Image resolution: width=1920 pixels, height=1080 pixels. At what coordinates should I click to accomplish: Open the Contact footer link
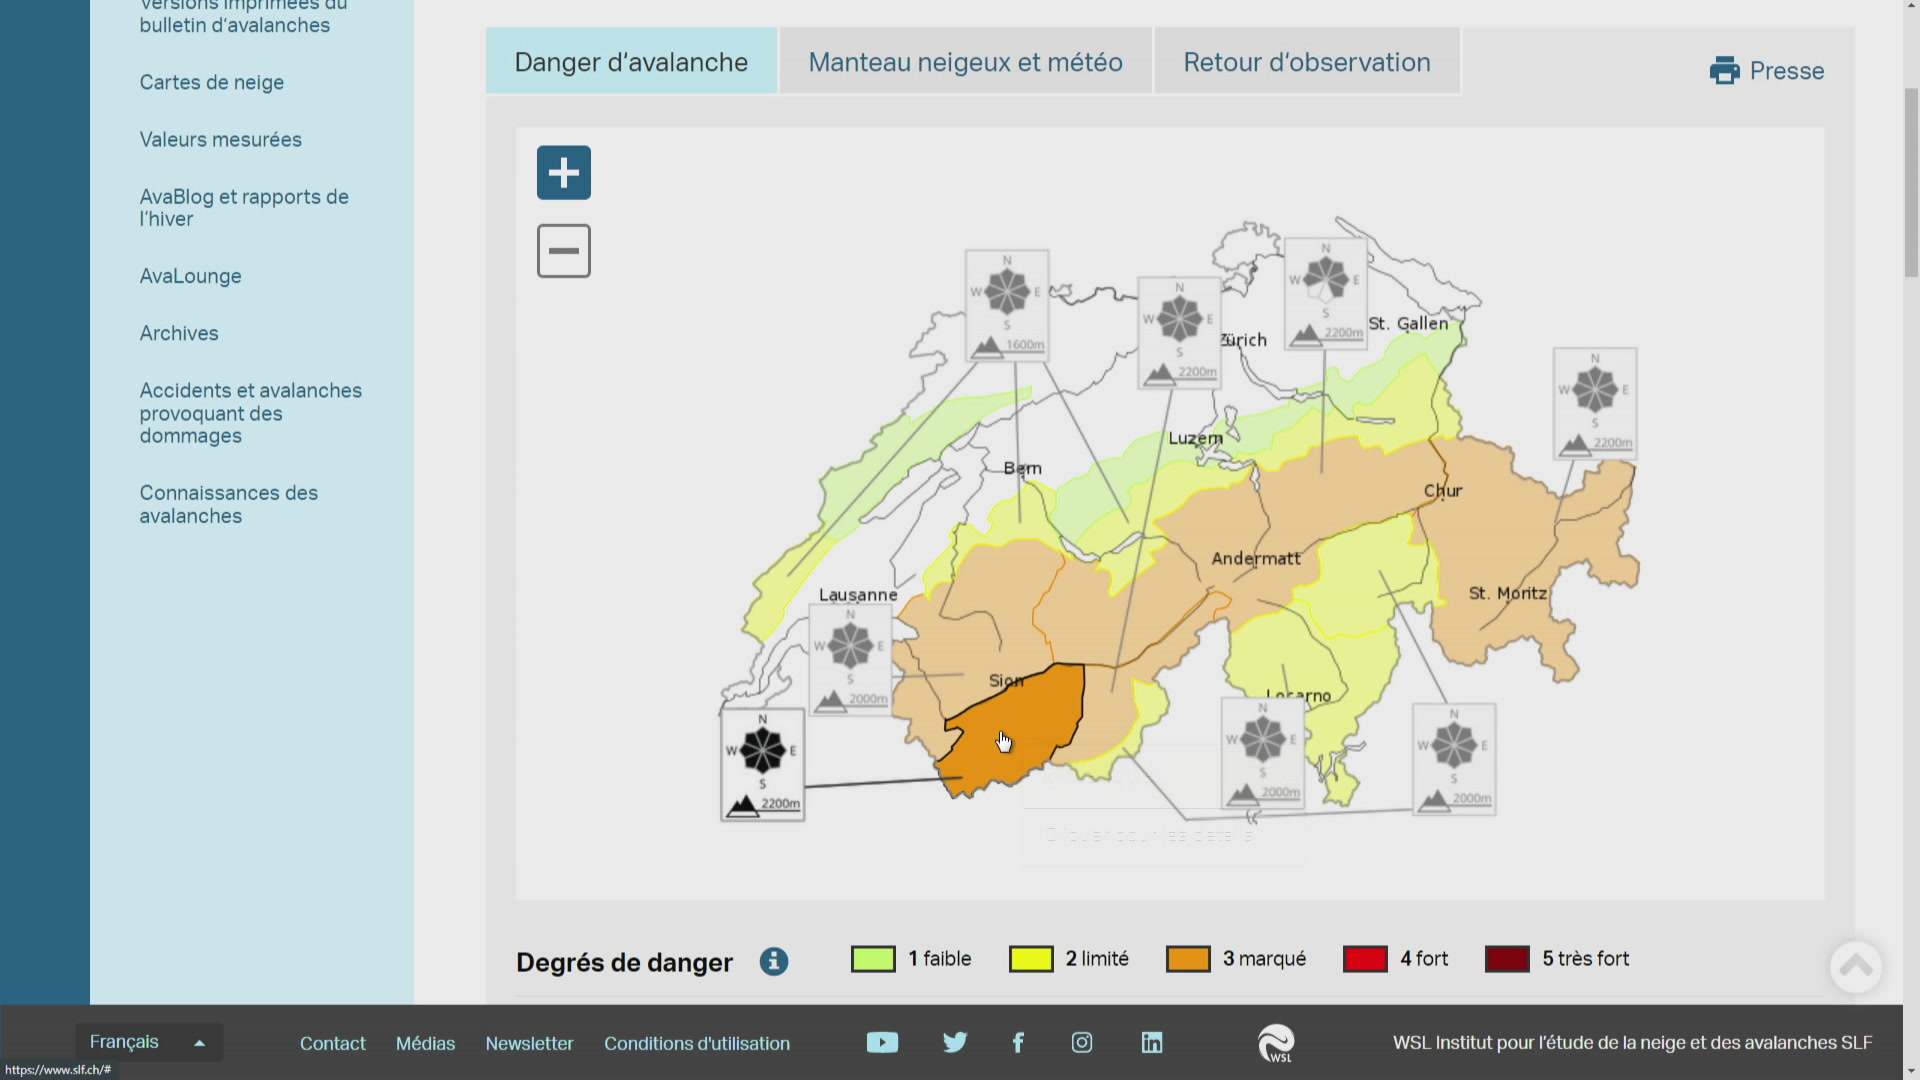tap(333, 1043)
